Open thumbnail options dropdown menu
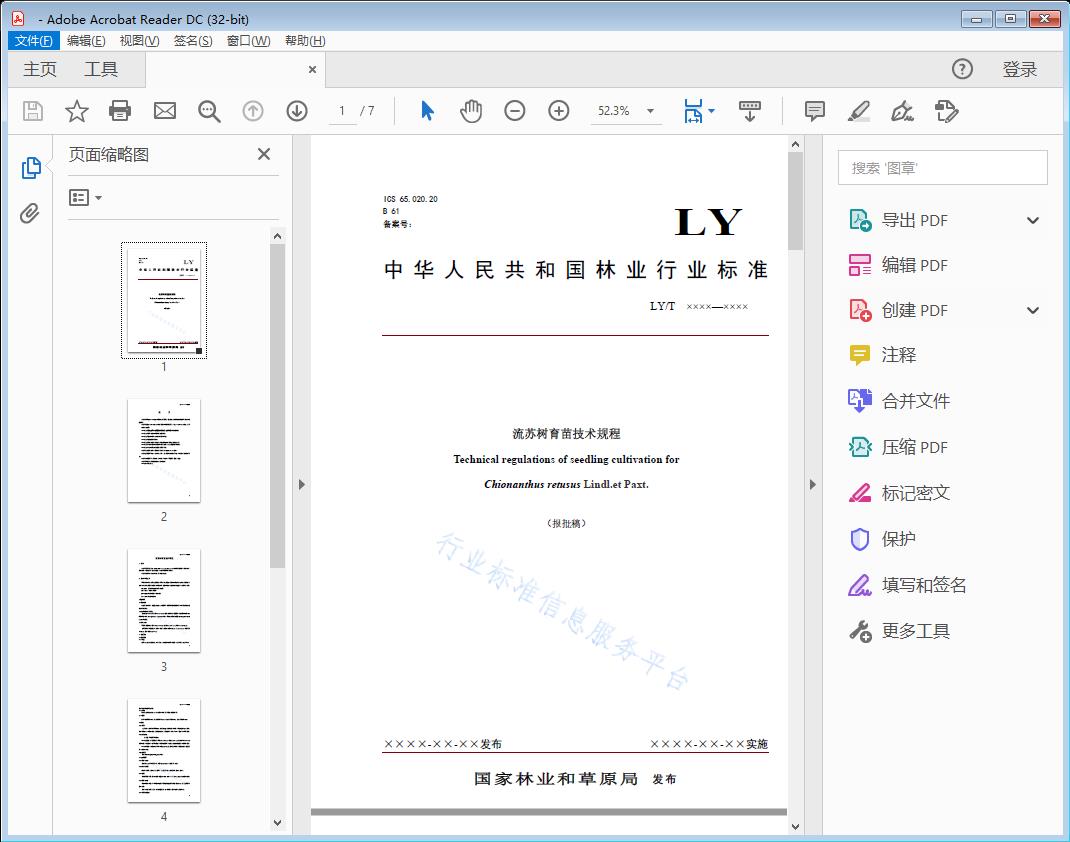Screen dimensions: 1070x842 coord(86,198)
